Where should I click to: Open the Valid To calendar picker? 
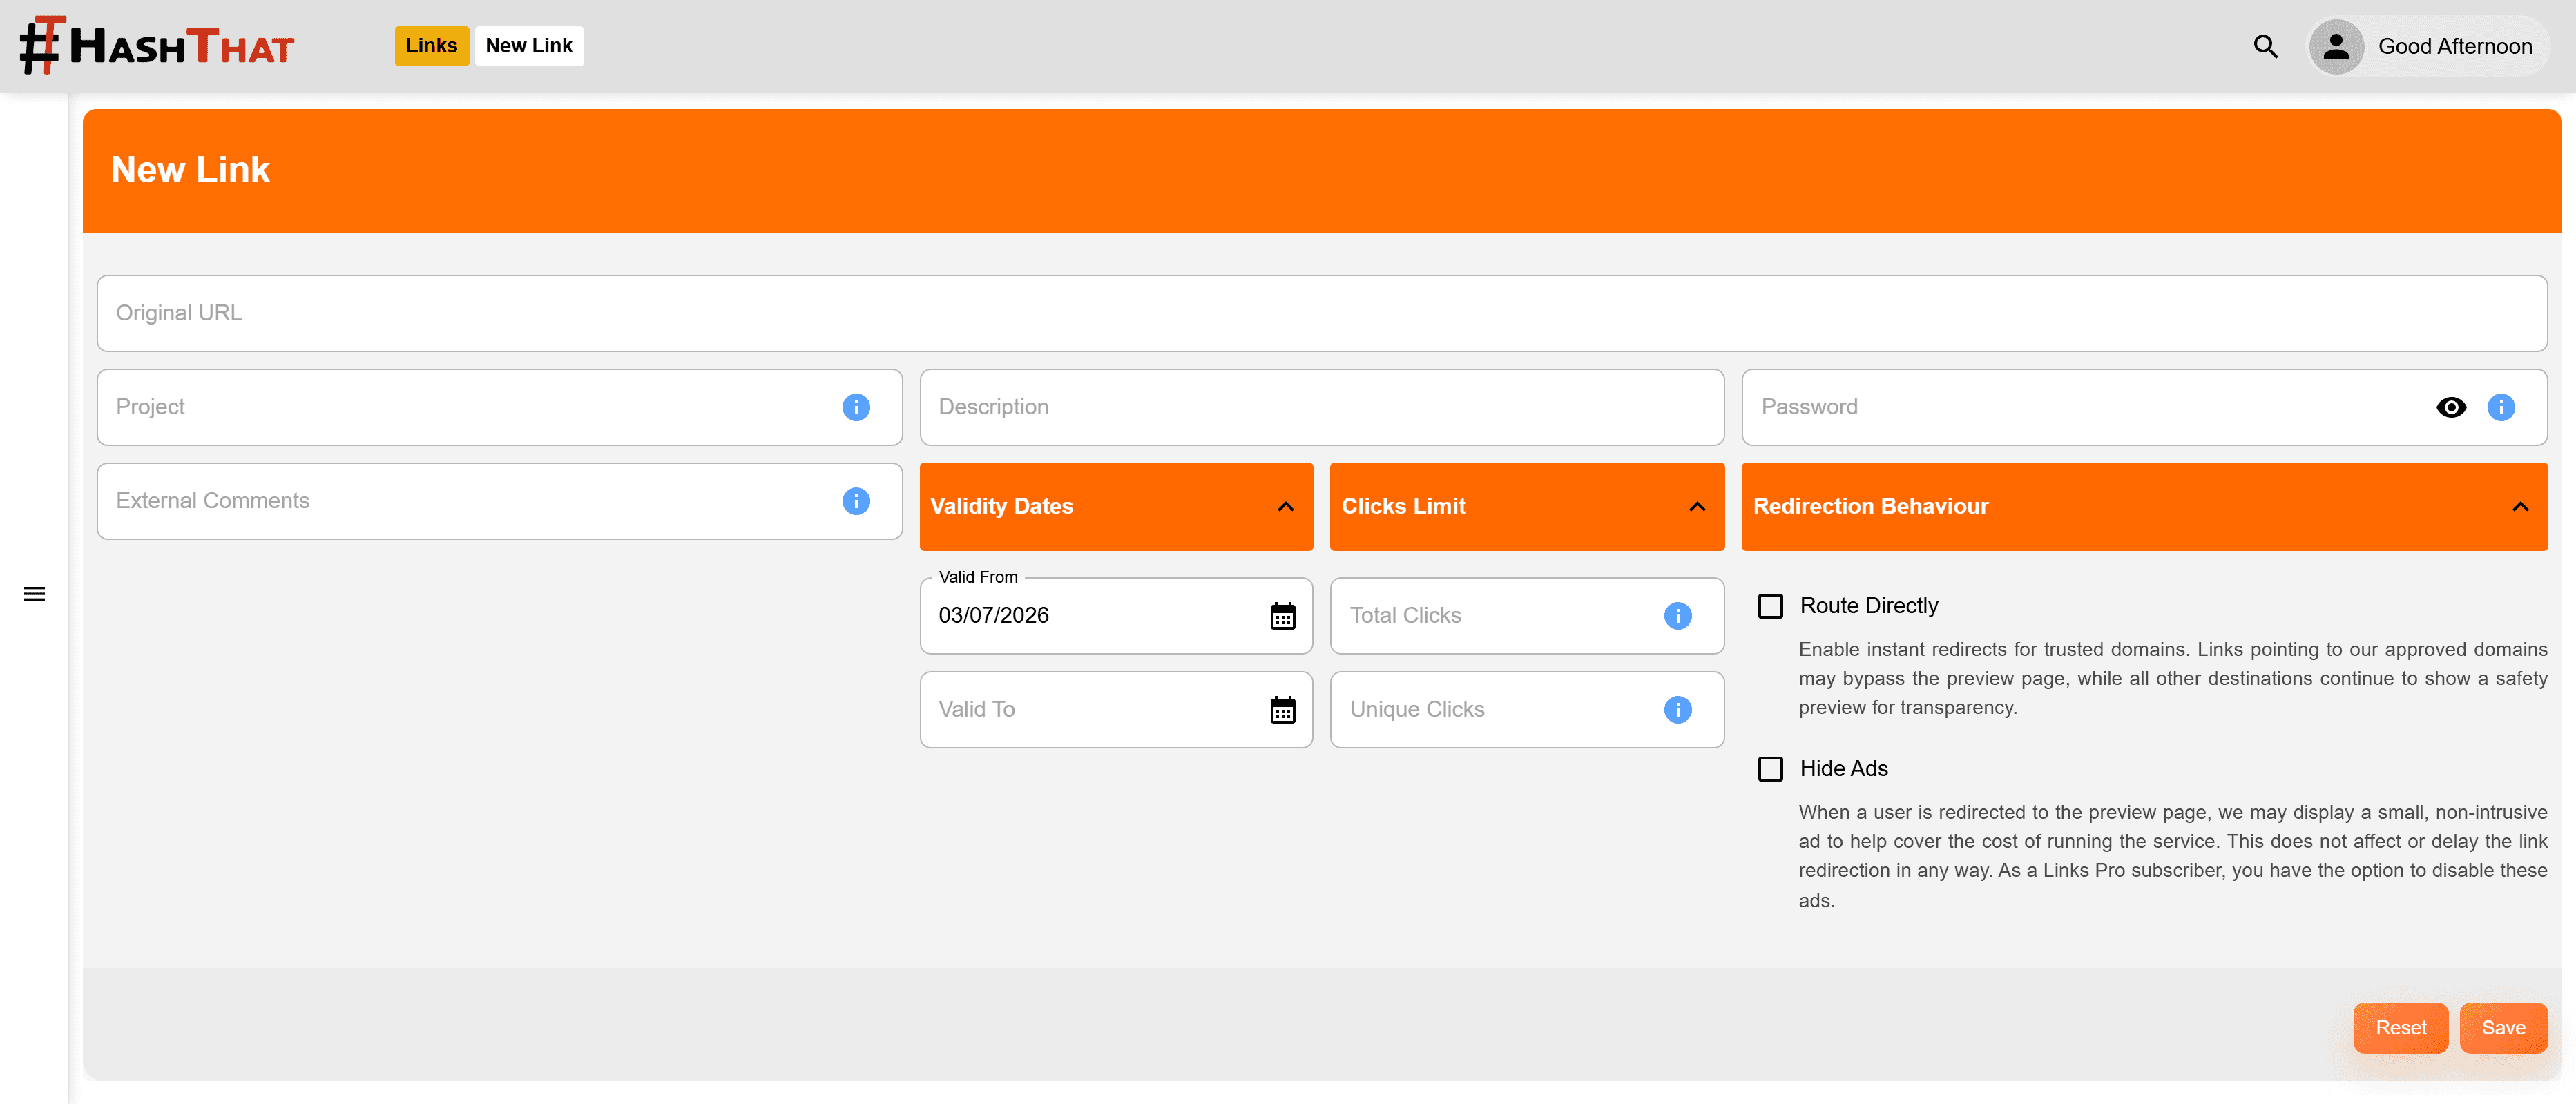pyautogui.click(x=1283, y=710)
